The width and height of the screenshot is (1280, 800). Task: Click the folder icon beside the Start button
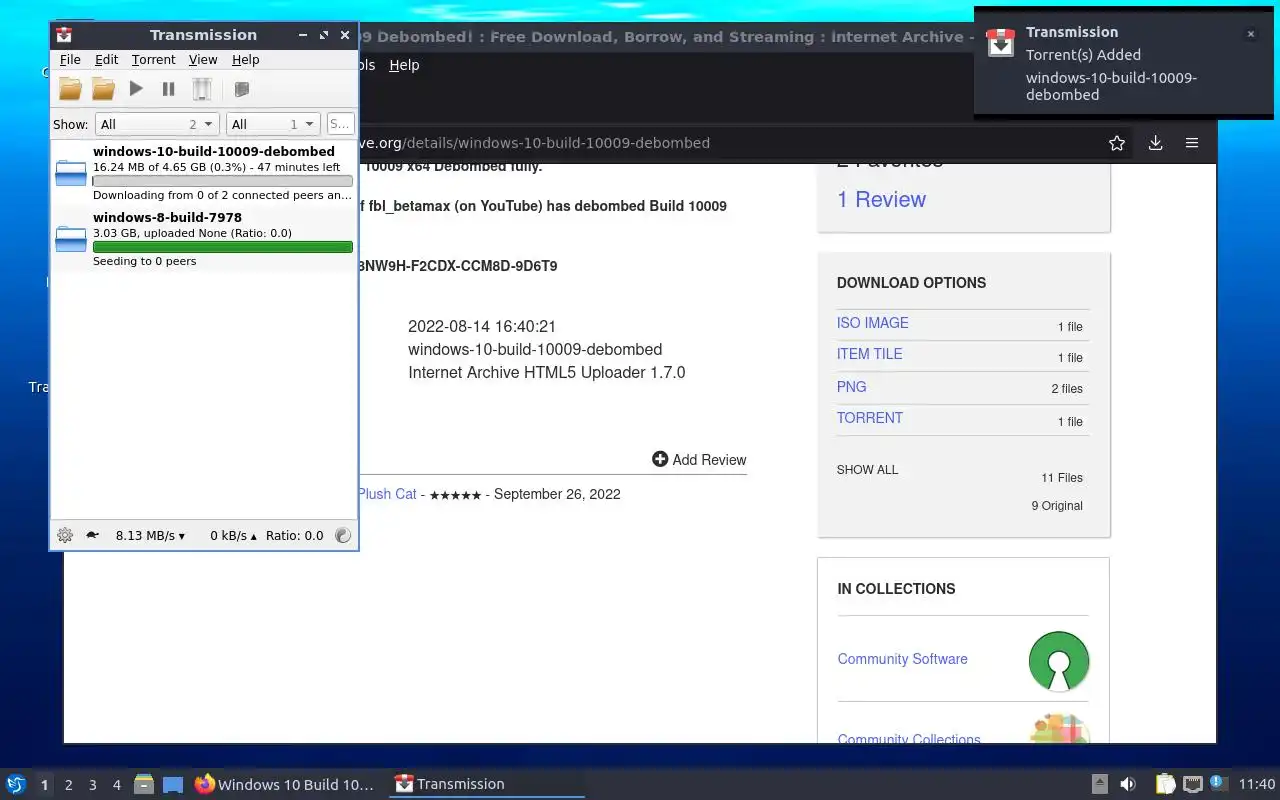click(x=103, y=89)
